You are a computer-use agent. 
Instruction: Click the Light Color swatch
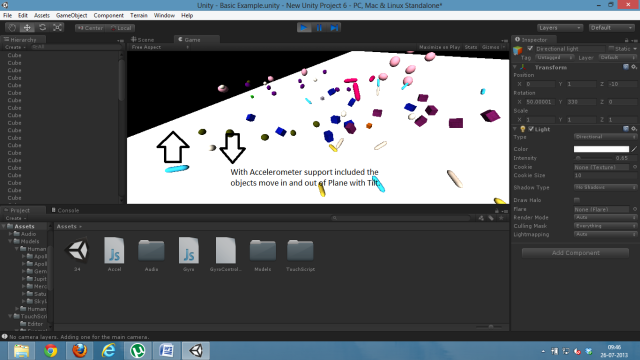click(601, 149)
